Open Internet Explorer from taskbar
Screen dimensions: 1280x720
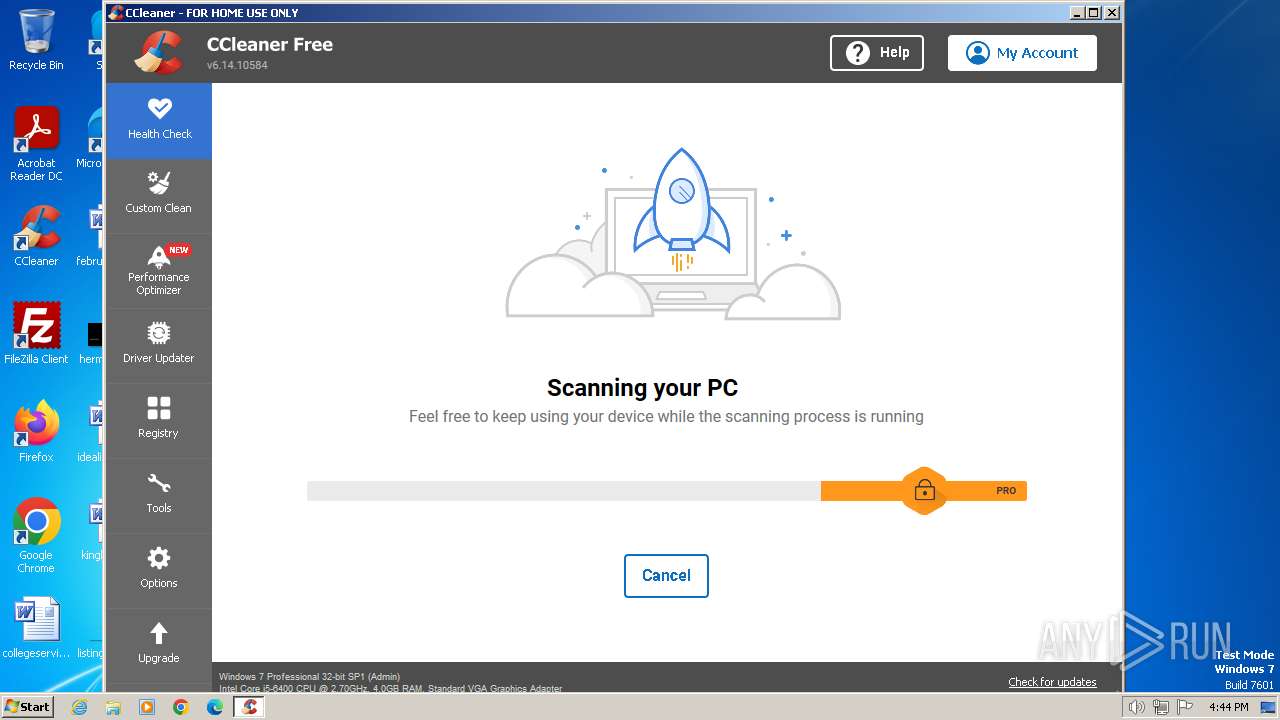[80, 707]
